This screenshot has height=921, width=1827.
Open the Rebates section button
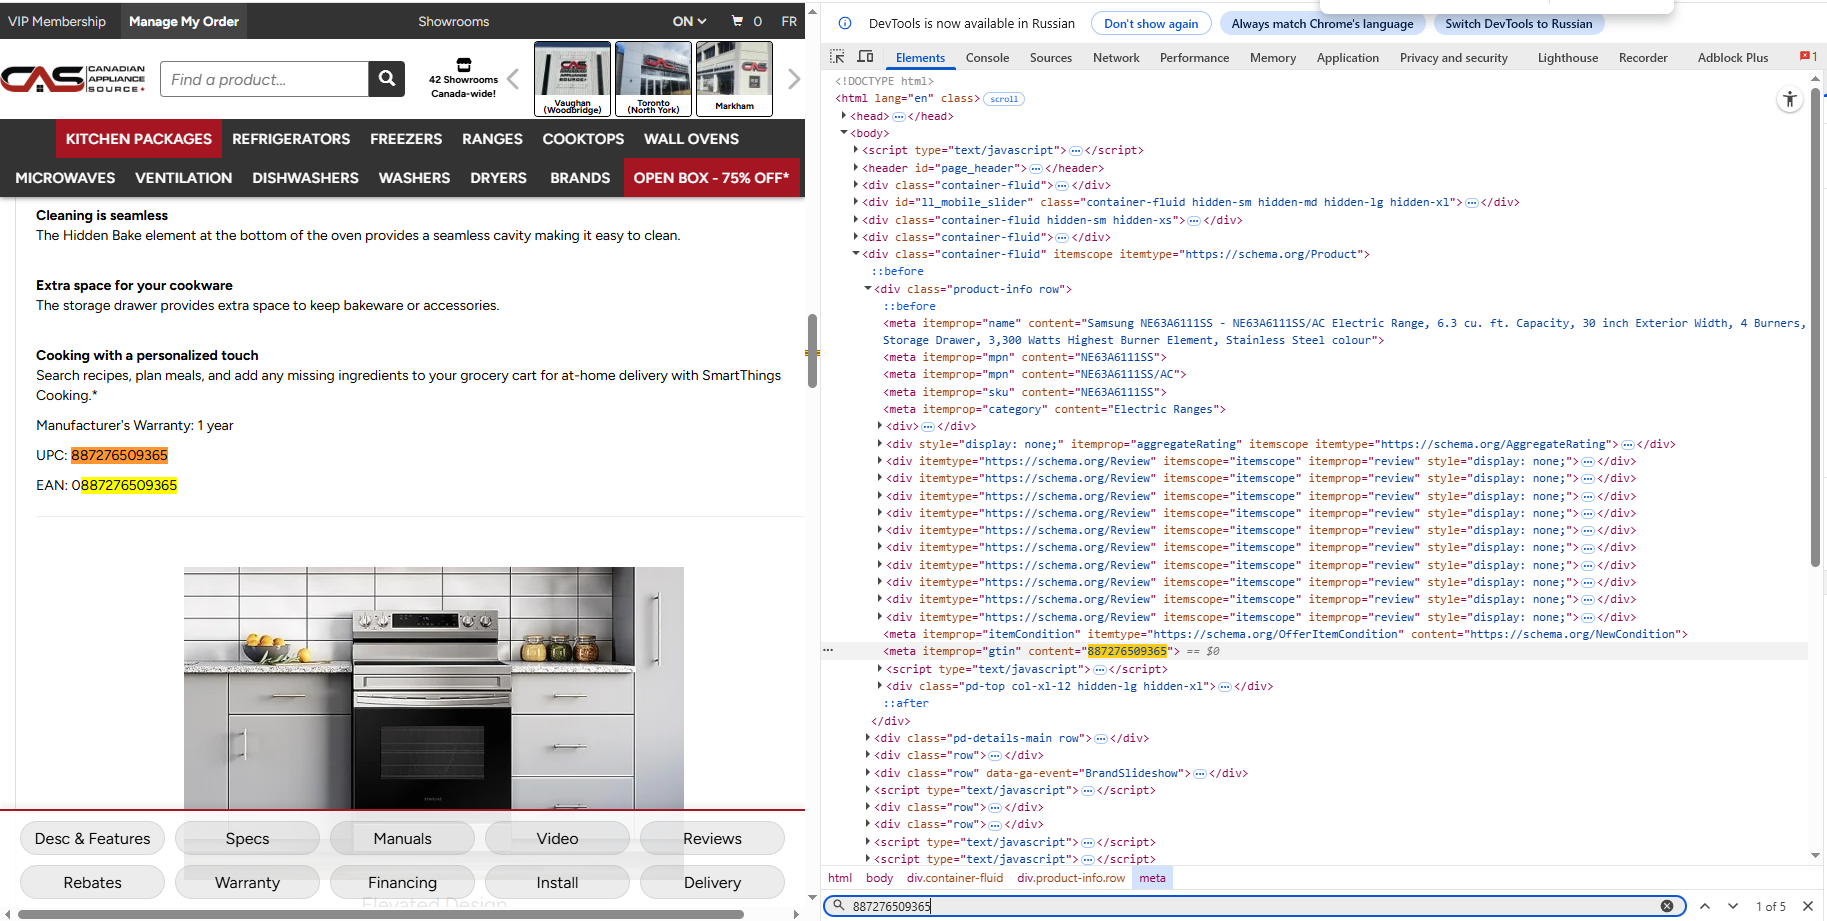pos(92,883)
